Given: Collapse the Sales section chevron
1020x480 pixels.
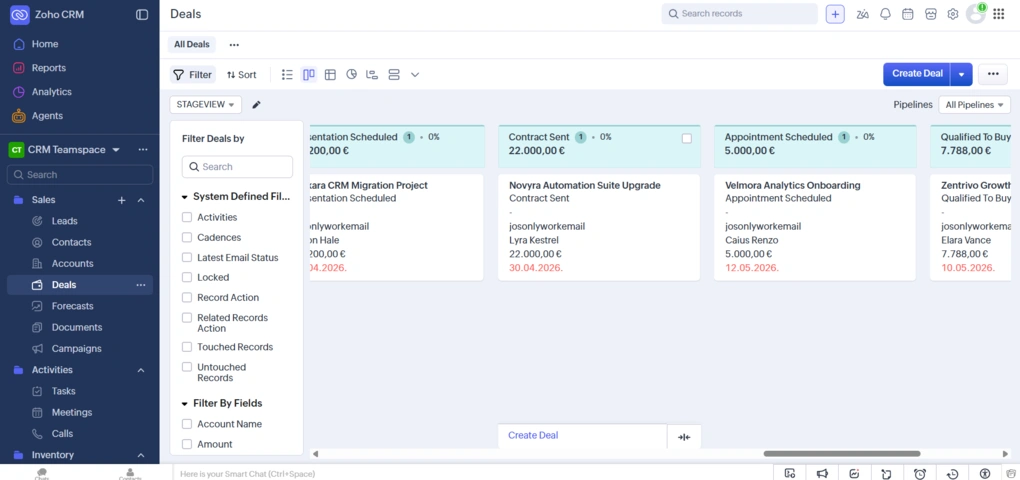Looking at the screenshot, I should tap(141, 200).
